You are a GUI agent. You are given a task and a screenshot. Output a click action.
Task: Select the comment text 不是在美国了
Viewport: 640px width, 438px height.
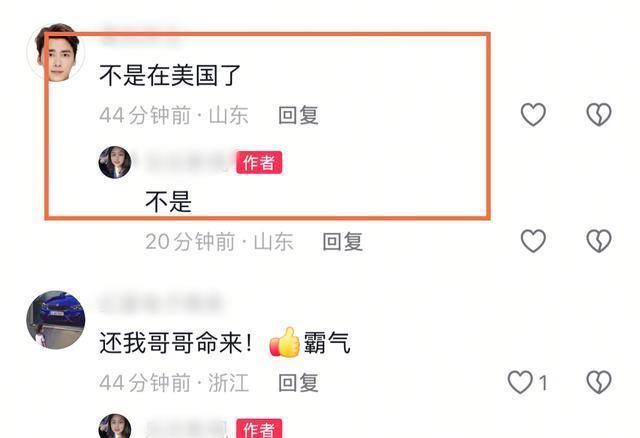pos(170,75)
